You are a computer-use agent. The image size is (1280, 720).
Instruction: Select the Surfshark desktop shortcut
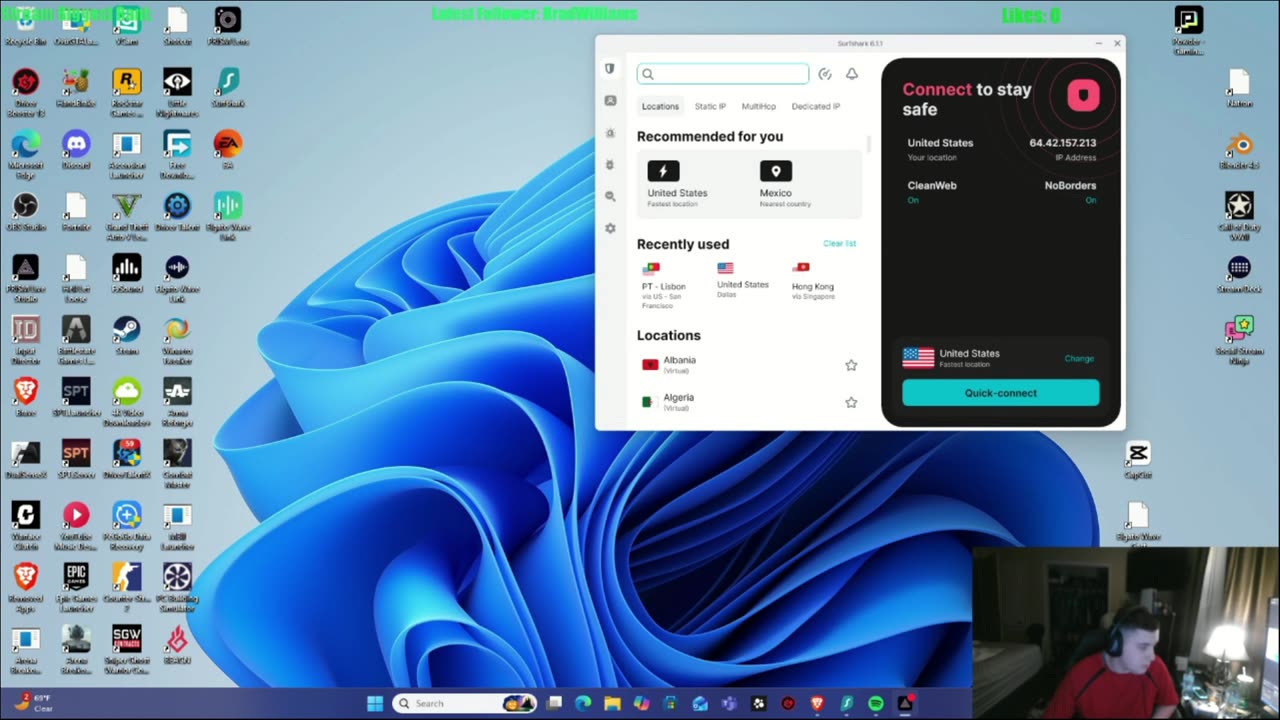tap(227, 86)
